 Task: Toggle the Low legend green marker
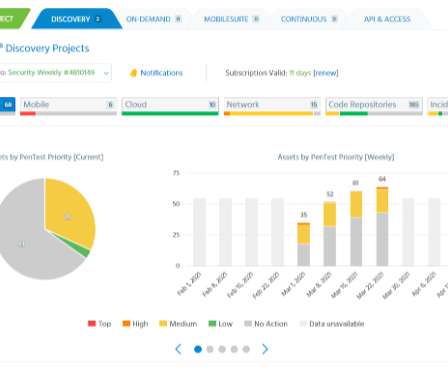212,323
